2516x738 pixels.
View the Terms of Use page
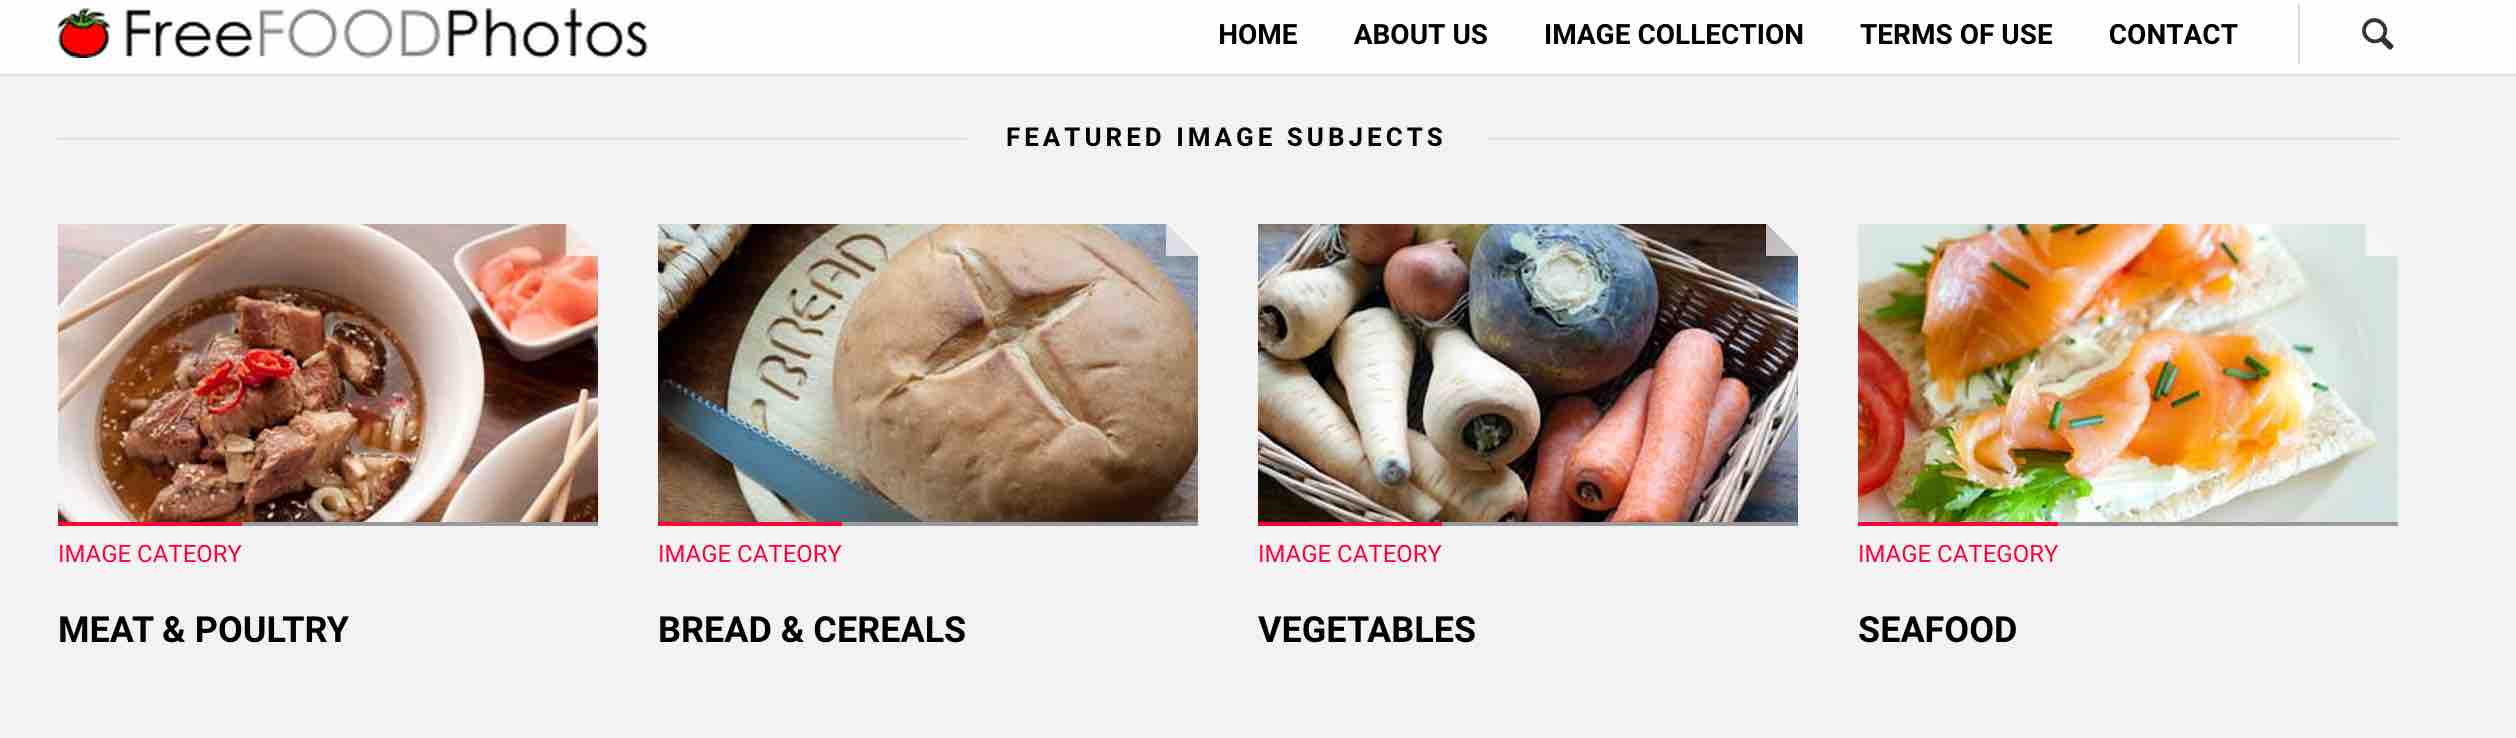(1955, 35)
